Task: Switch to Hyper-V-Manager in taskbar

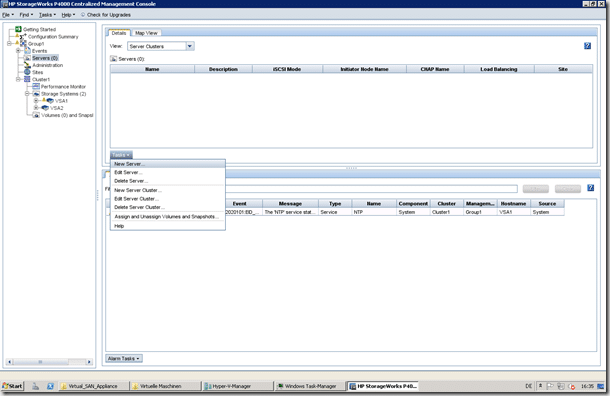Action: (237, 386)
